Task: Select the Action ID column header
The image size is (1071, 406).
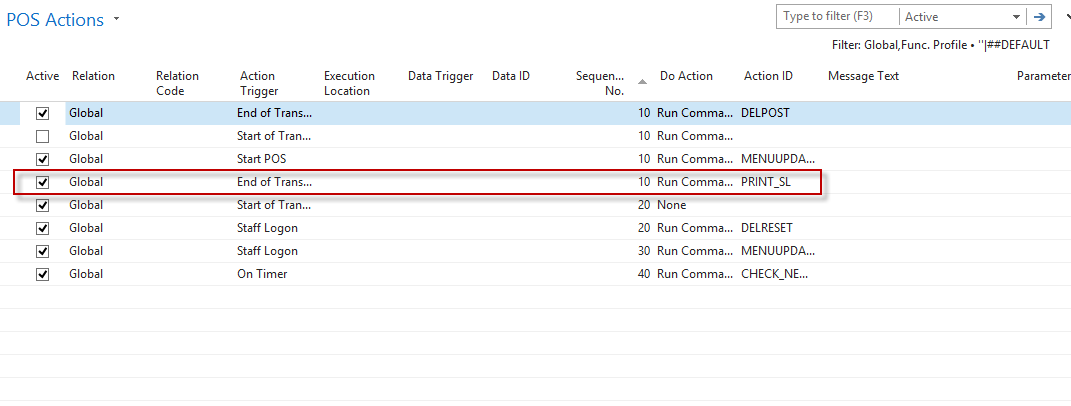Action: (x=768, y=76)
